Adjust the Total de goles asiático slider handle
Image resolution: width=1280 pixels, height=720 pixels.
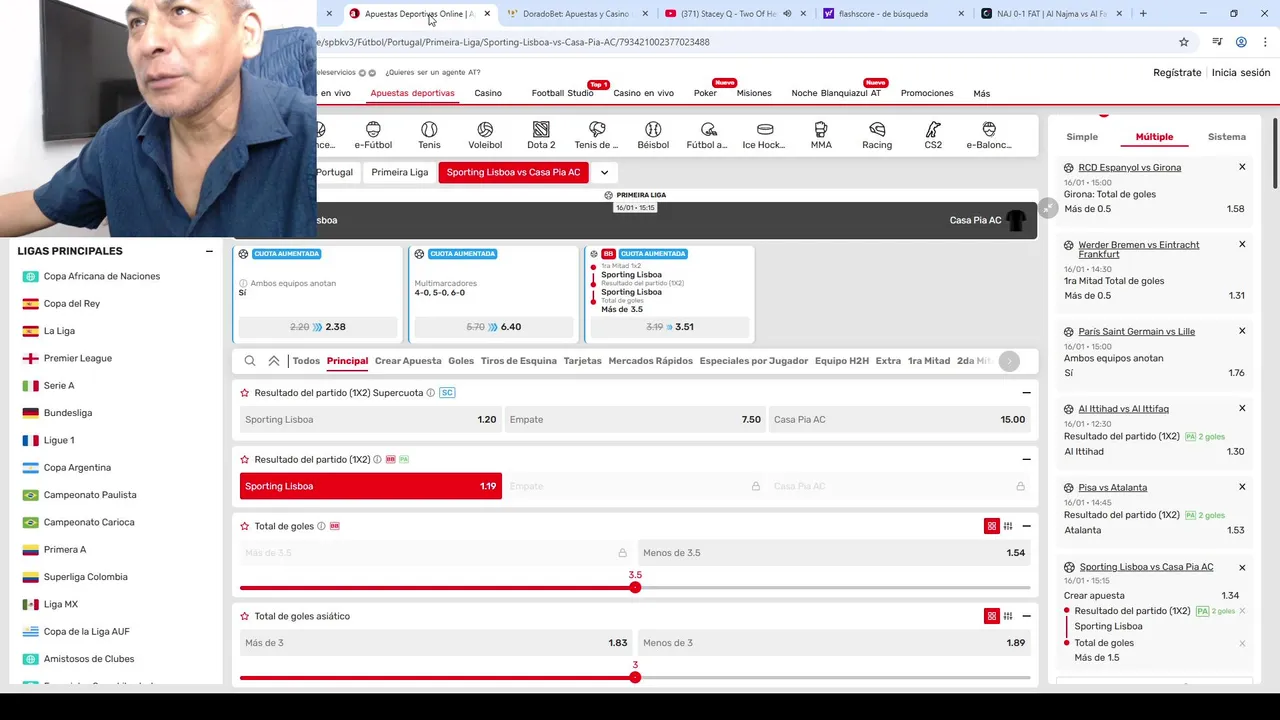click(635, 677)
